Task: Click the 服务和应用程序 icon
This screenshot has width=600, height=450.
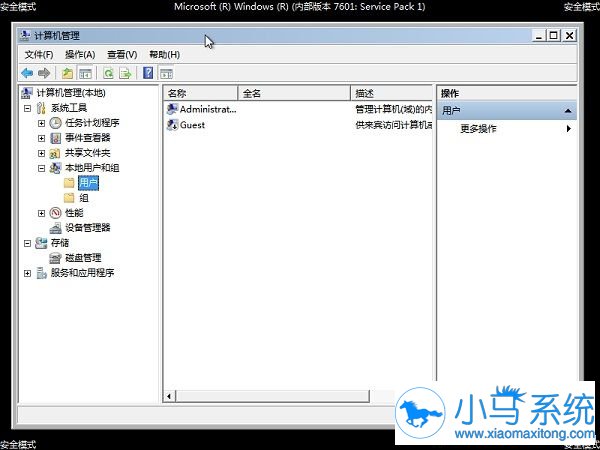Action: coord(41,273)
